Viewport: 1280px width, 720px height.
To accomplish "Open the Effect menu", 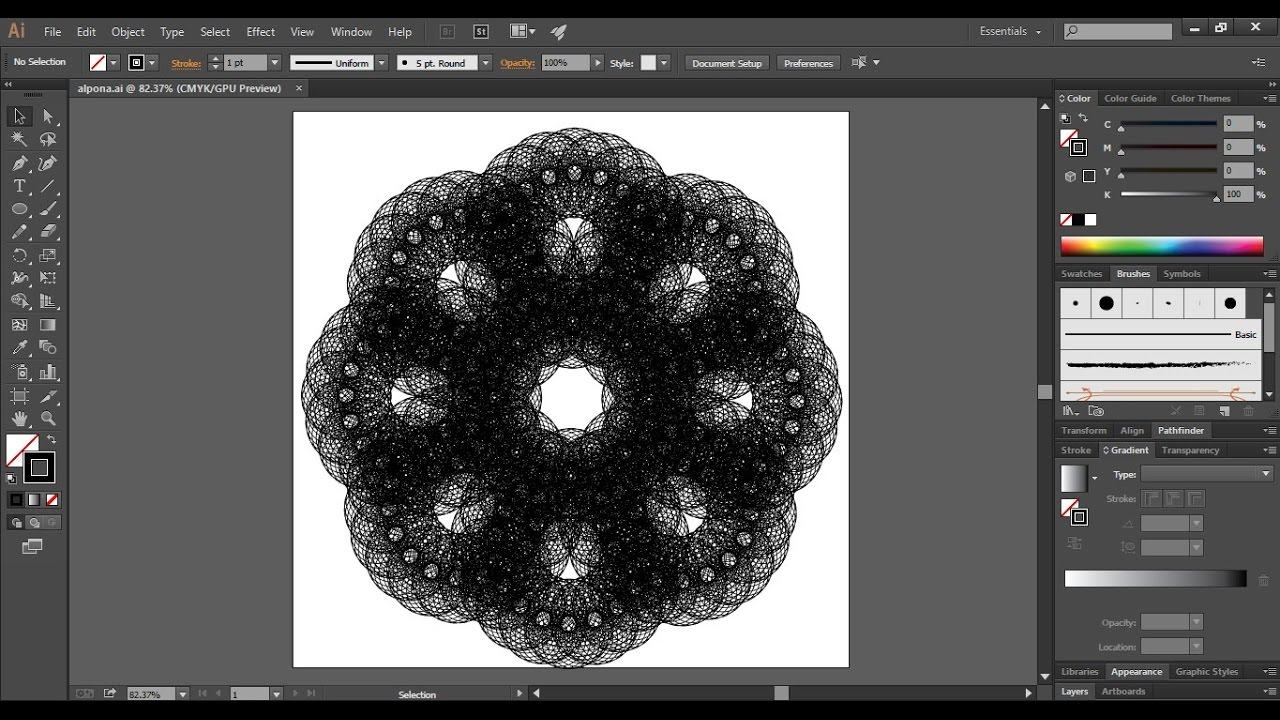I will 260,32.
